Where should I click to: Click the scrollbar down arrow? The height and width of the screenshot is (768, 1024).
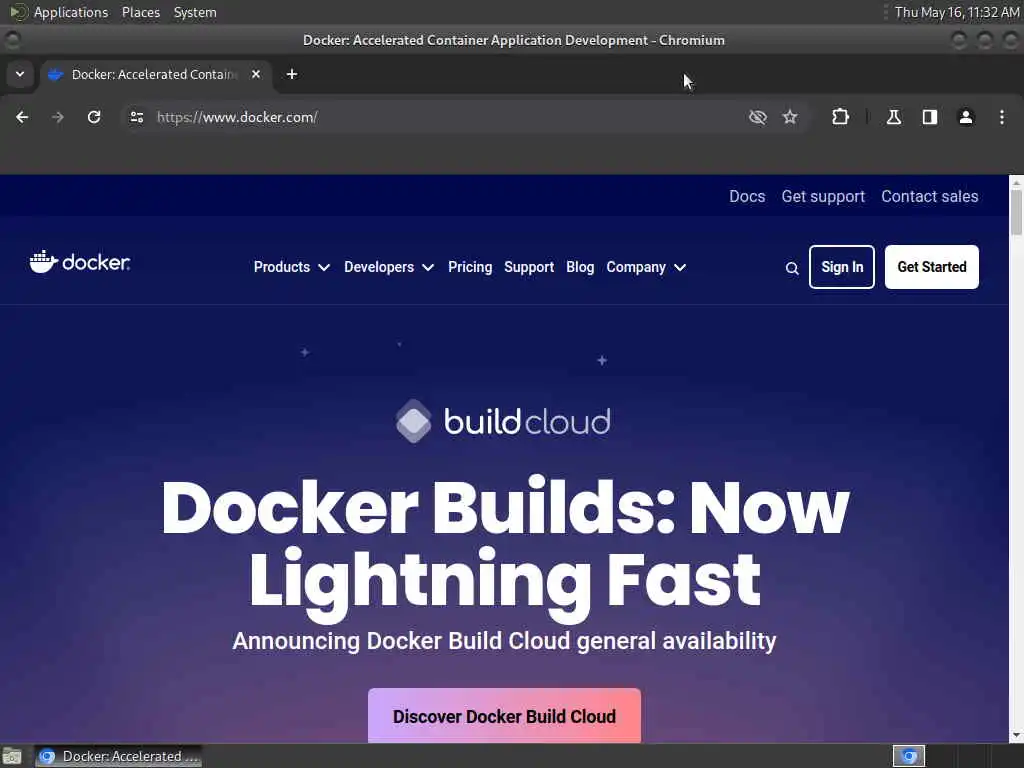coord(1016,736)
